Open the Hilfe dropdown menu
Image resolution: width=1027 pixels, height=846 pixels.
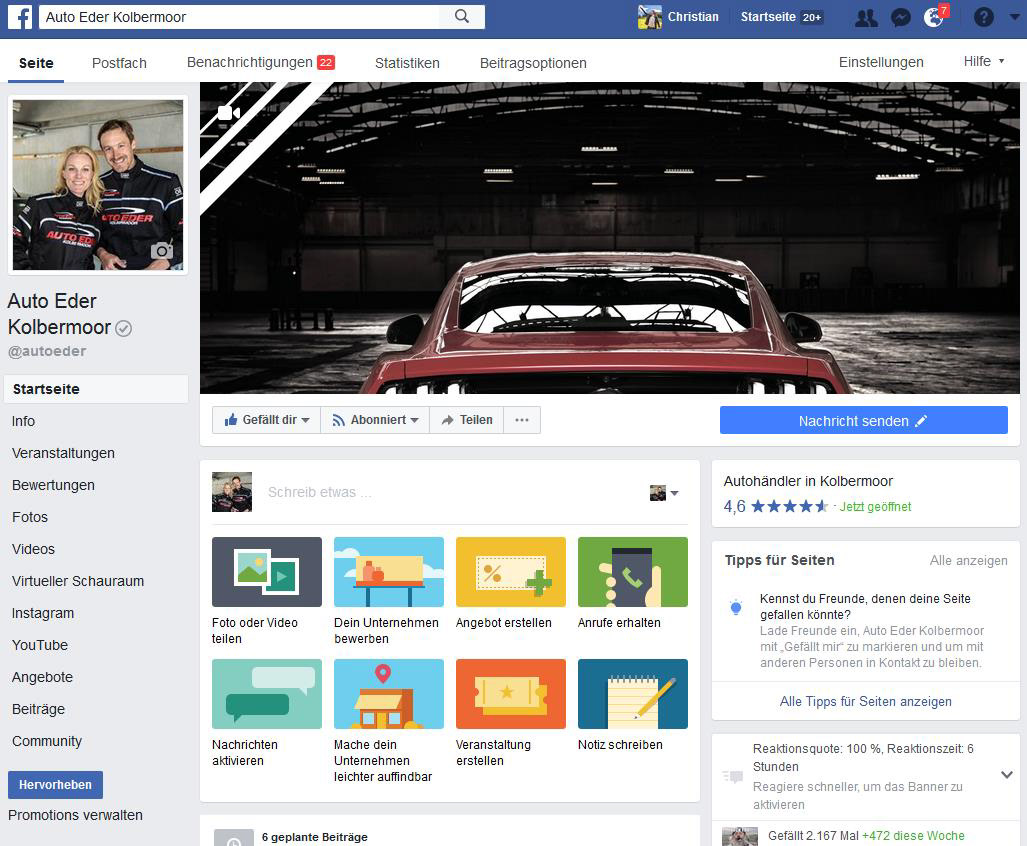point(984,62)
